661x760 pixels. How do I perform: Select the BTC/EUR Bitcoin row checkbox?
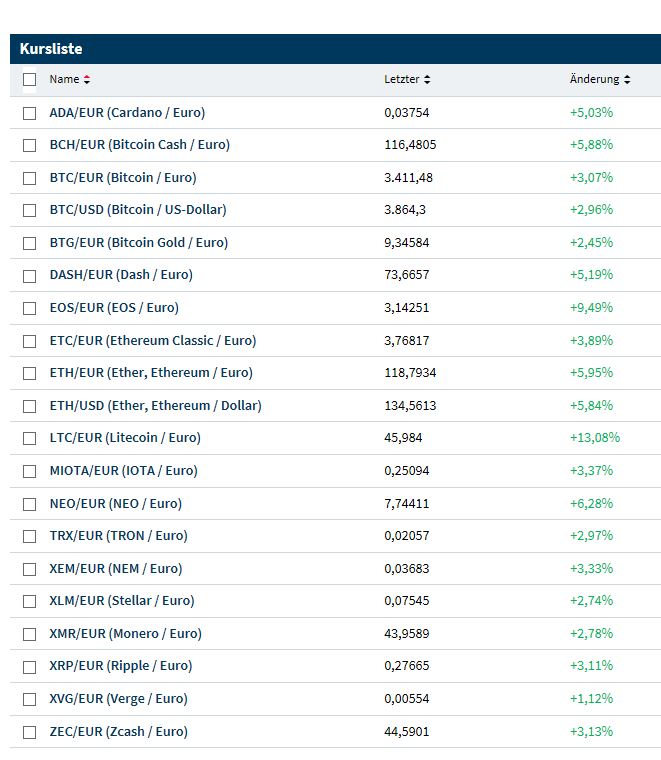coord(29,177)
